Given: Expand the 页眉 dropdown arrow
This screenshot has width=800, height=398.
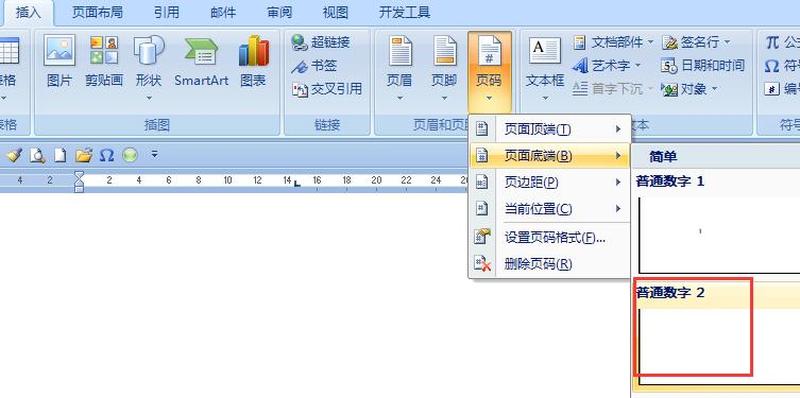Looking at the screenshot, I should click(x=399, y=97).
